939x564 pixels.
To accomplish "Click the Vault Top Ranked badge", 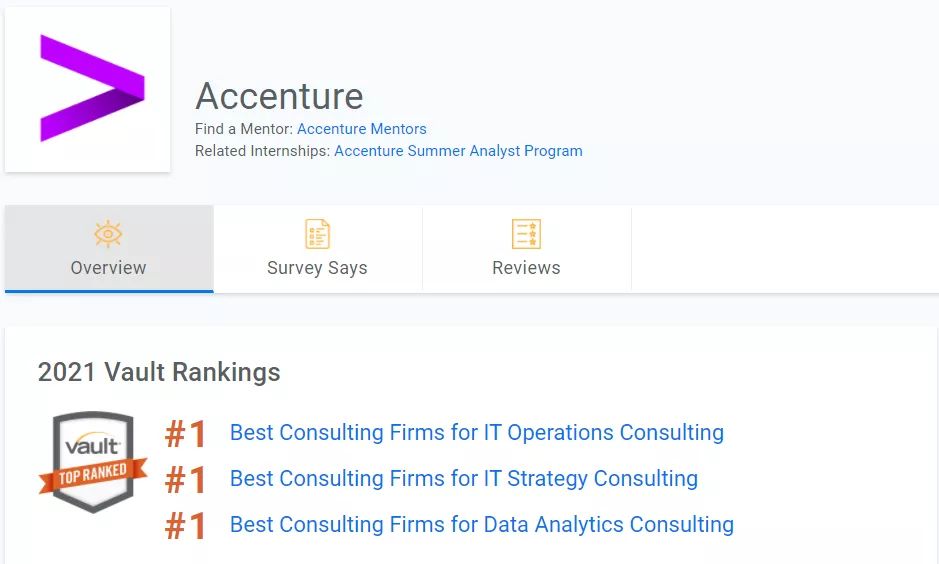I will (93, 462).
